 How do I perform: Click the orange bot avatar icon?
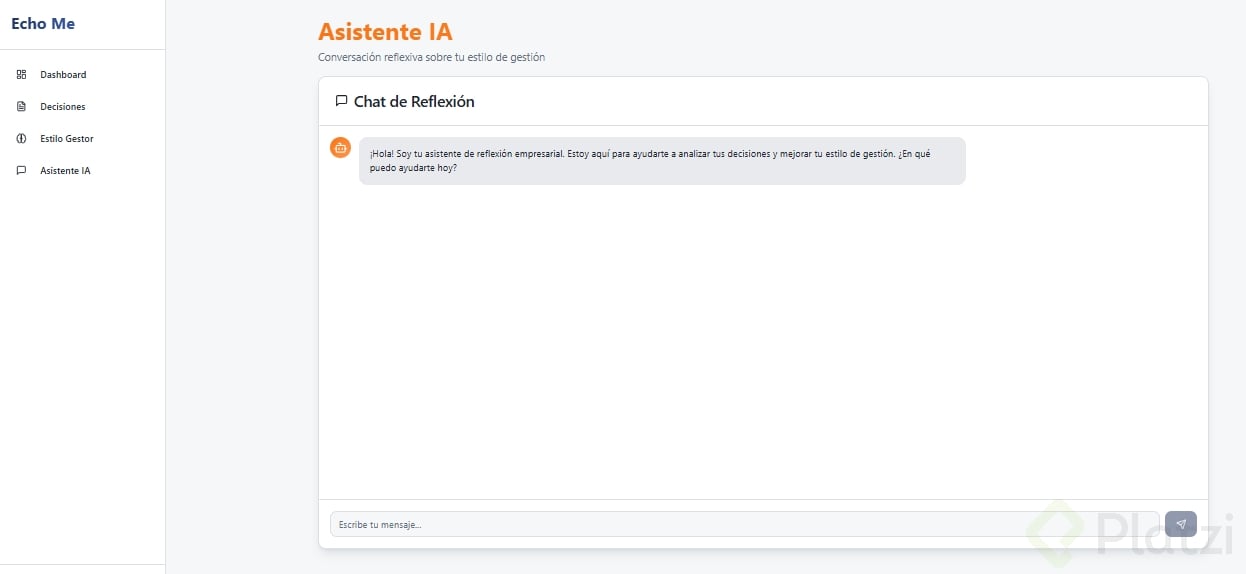pos(340,148)
